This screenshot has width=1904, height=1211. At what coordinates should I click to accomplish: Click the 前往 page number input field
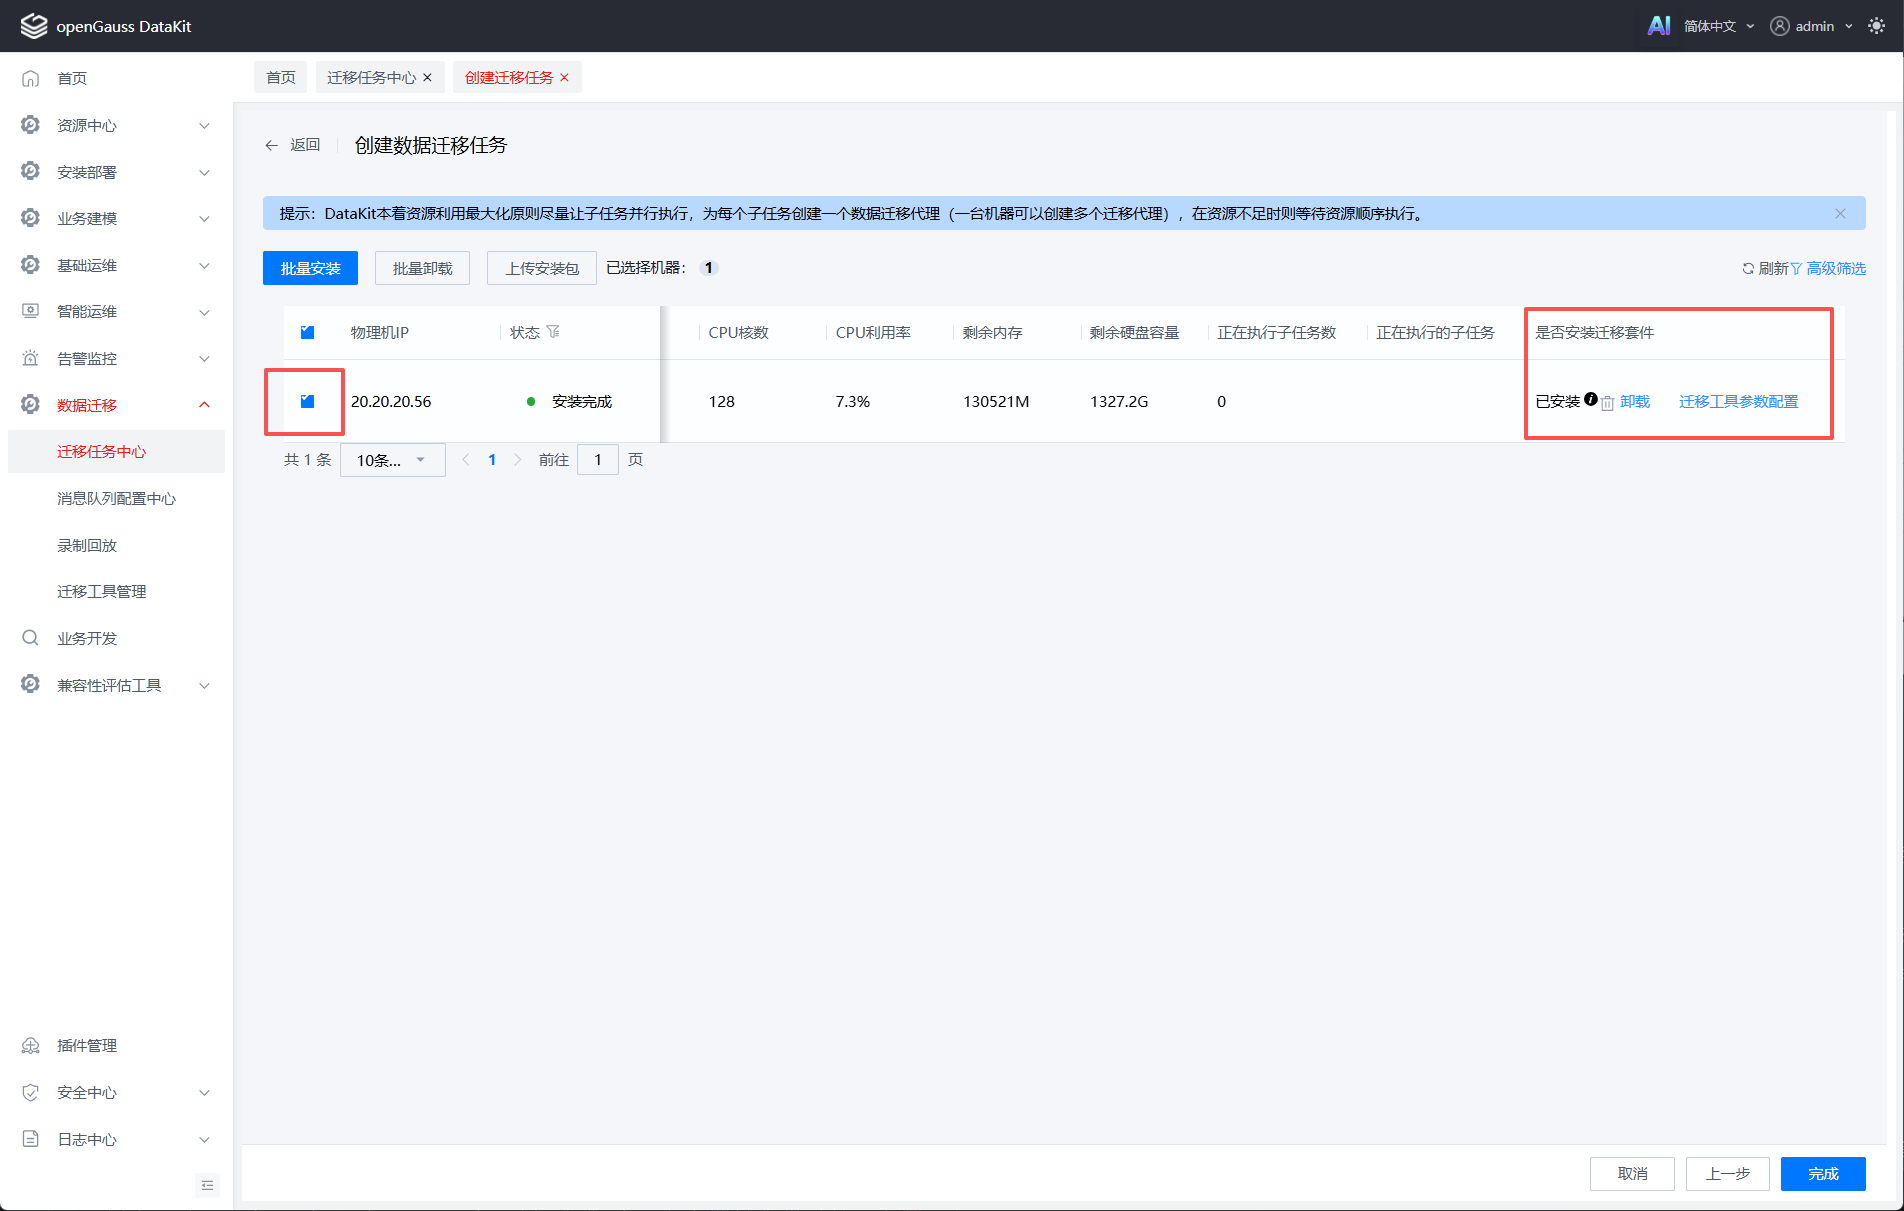(x=598, y=460)
